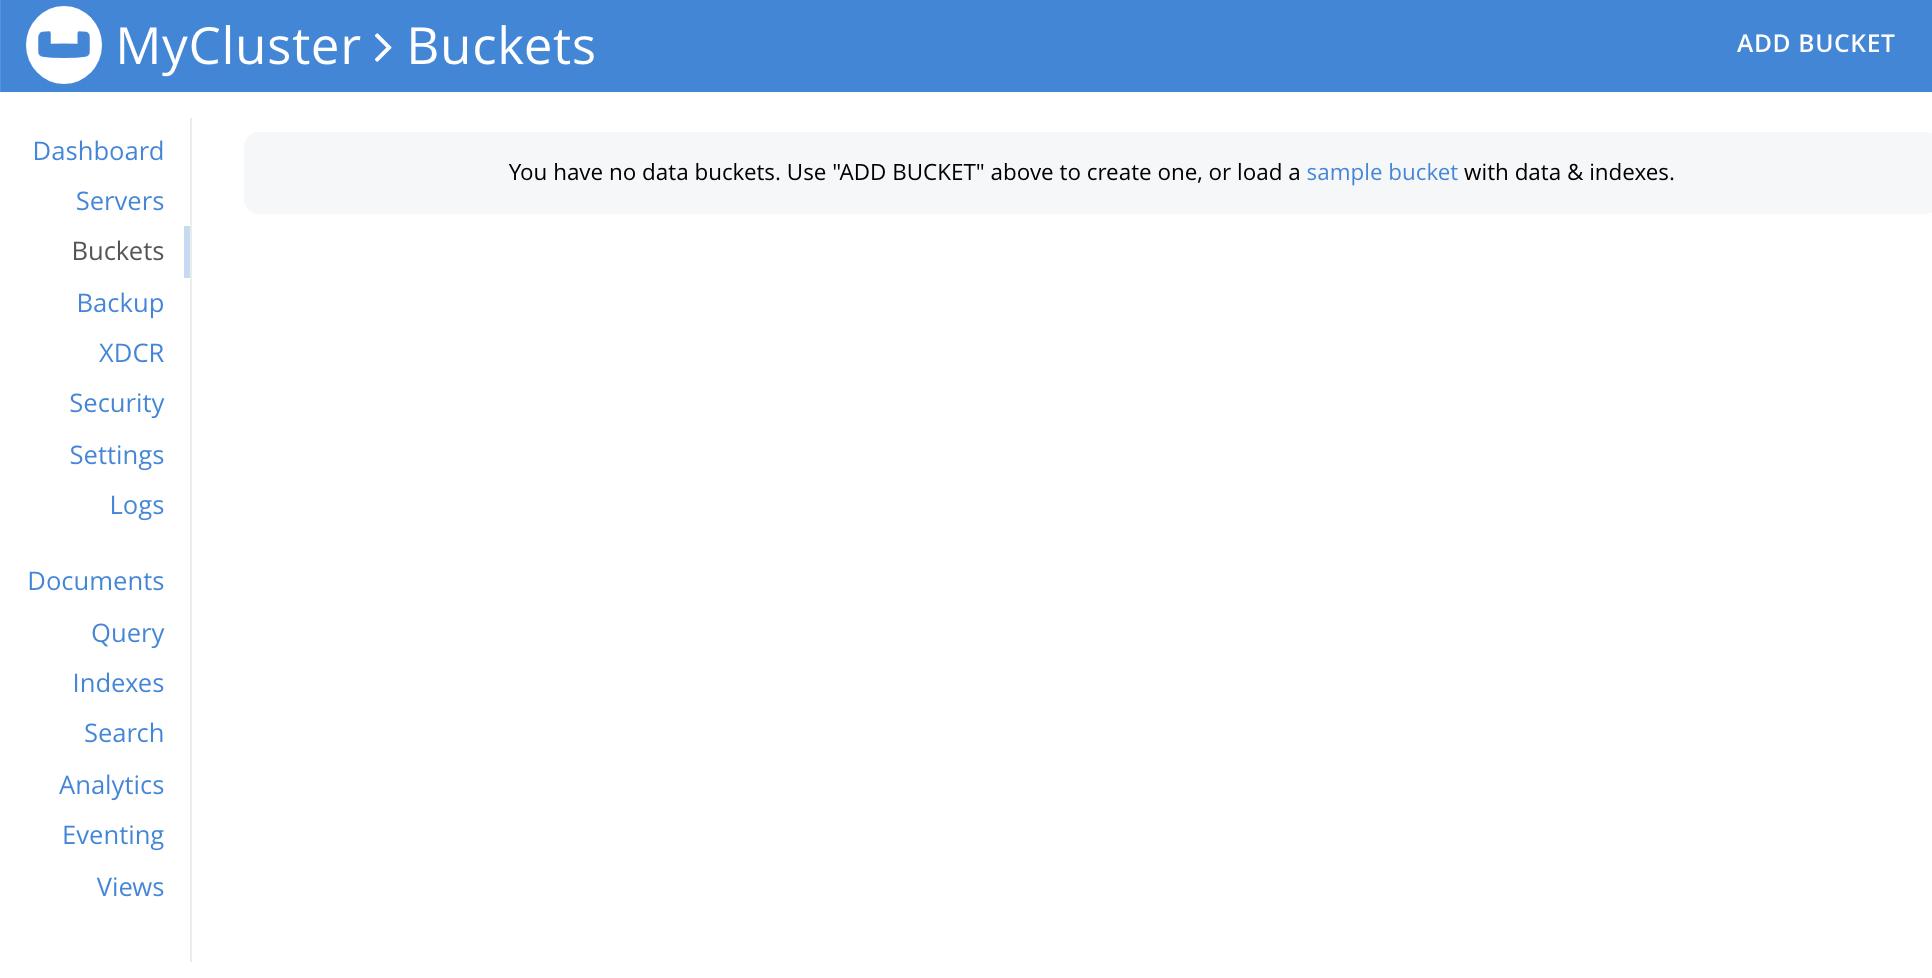Viewport: 1932px width, 978px height.
Task: Open the Backup section
Action: pyautogui.click(x=120, y=302)
